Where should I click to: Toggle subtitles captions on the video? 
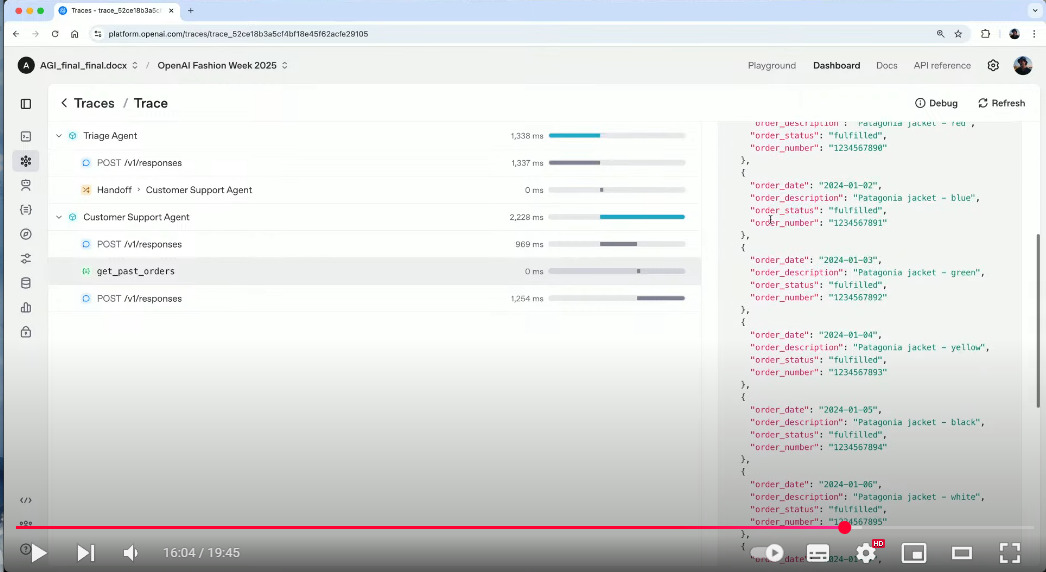coord(818,553)
